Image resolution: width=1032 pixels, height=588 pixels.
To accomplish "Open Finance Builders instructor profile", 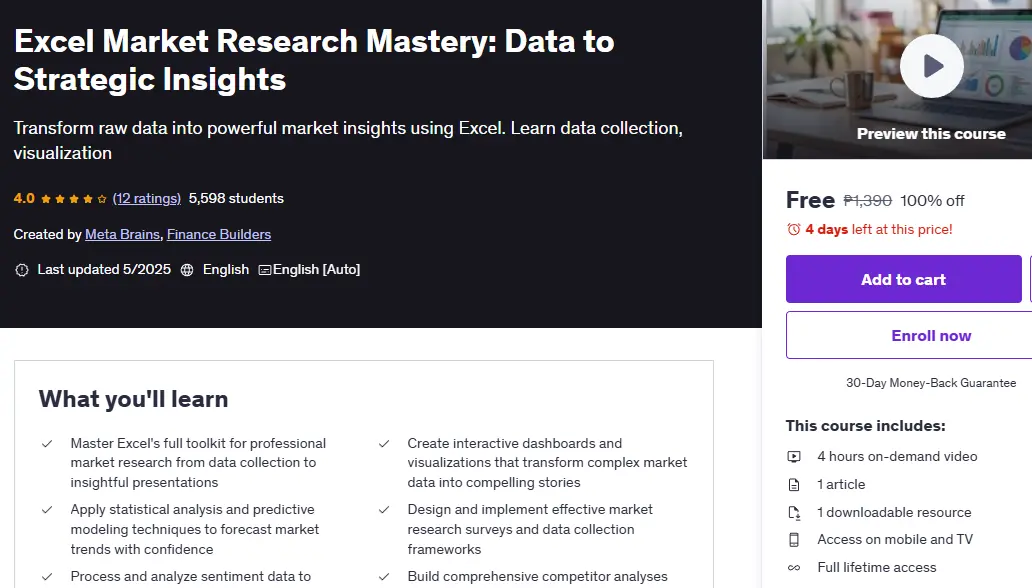I will click(x=219, y=234).
